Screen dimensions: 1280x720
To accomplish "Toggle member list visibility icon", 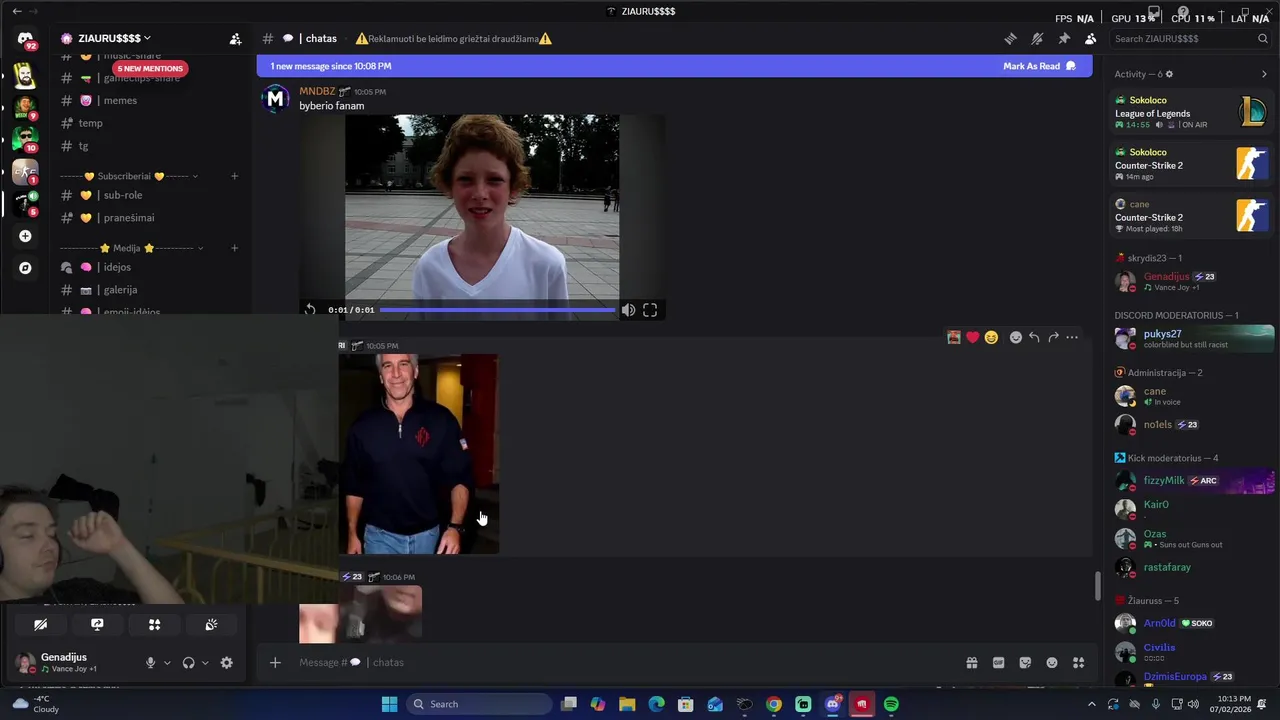I will [1091, 39].
